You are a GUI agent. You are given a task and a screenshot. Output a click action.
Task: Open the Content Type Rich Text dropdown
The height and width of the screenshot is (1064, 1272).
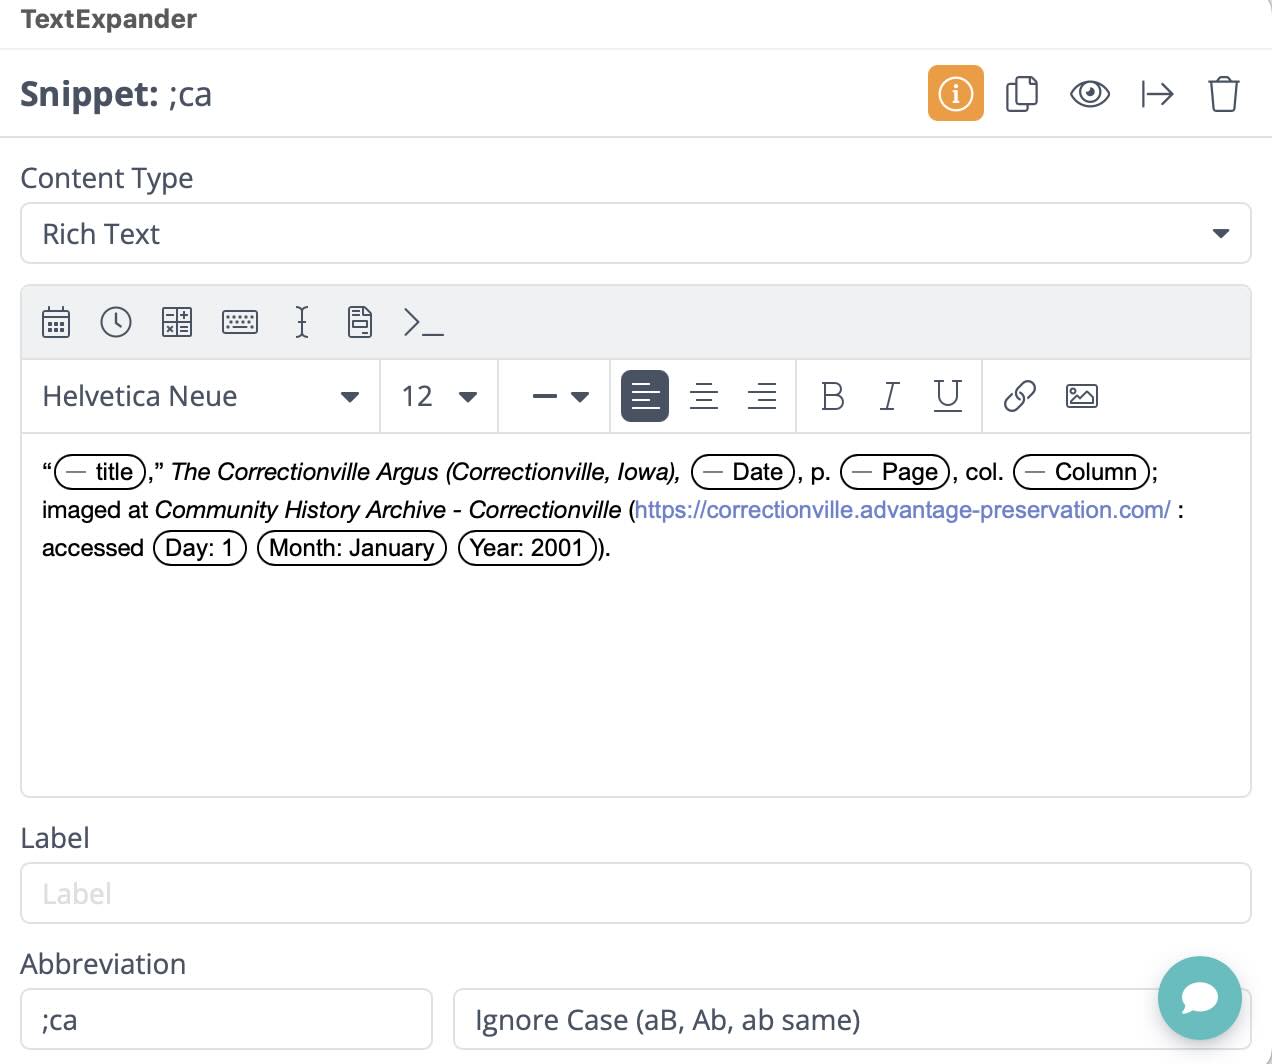tap(636, 233)
